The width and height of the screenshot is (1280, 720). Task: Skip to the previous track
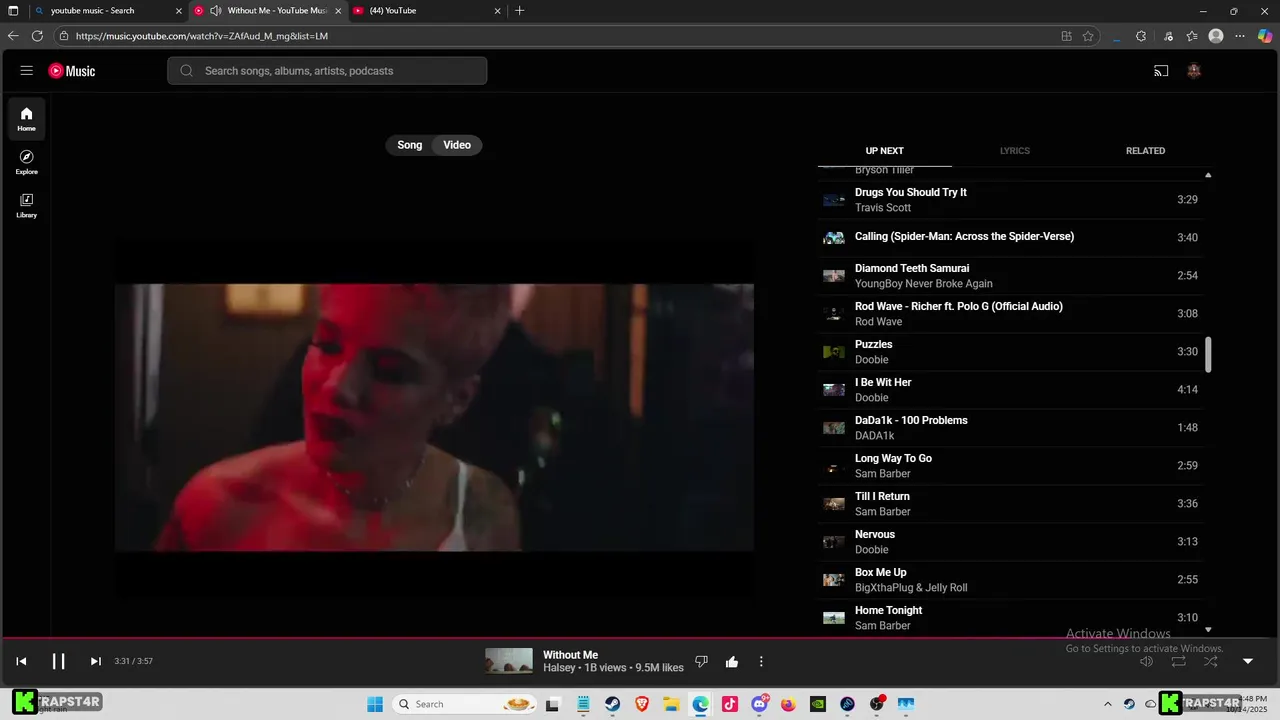click(x=21, y=661)
